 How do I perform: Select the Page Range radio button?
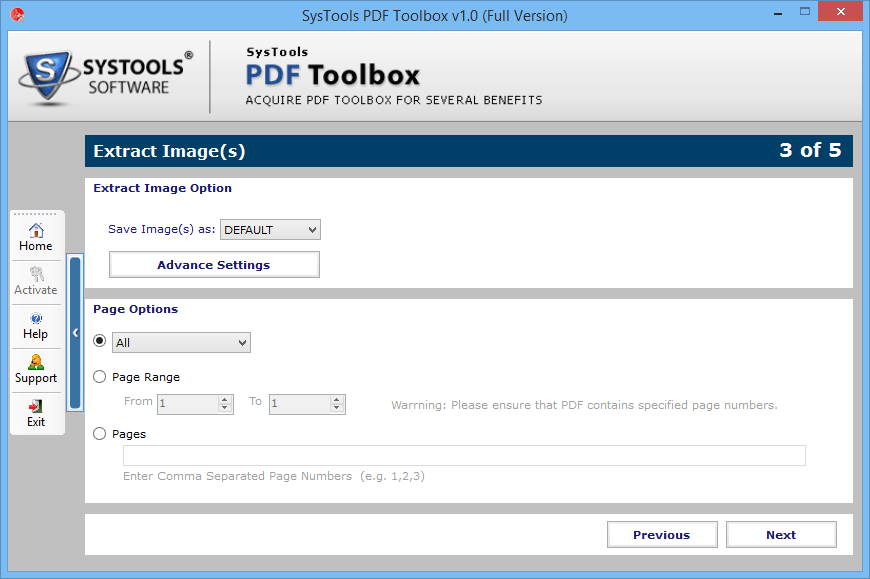point(99,377)
